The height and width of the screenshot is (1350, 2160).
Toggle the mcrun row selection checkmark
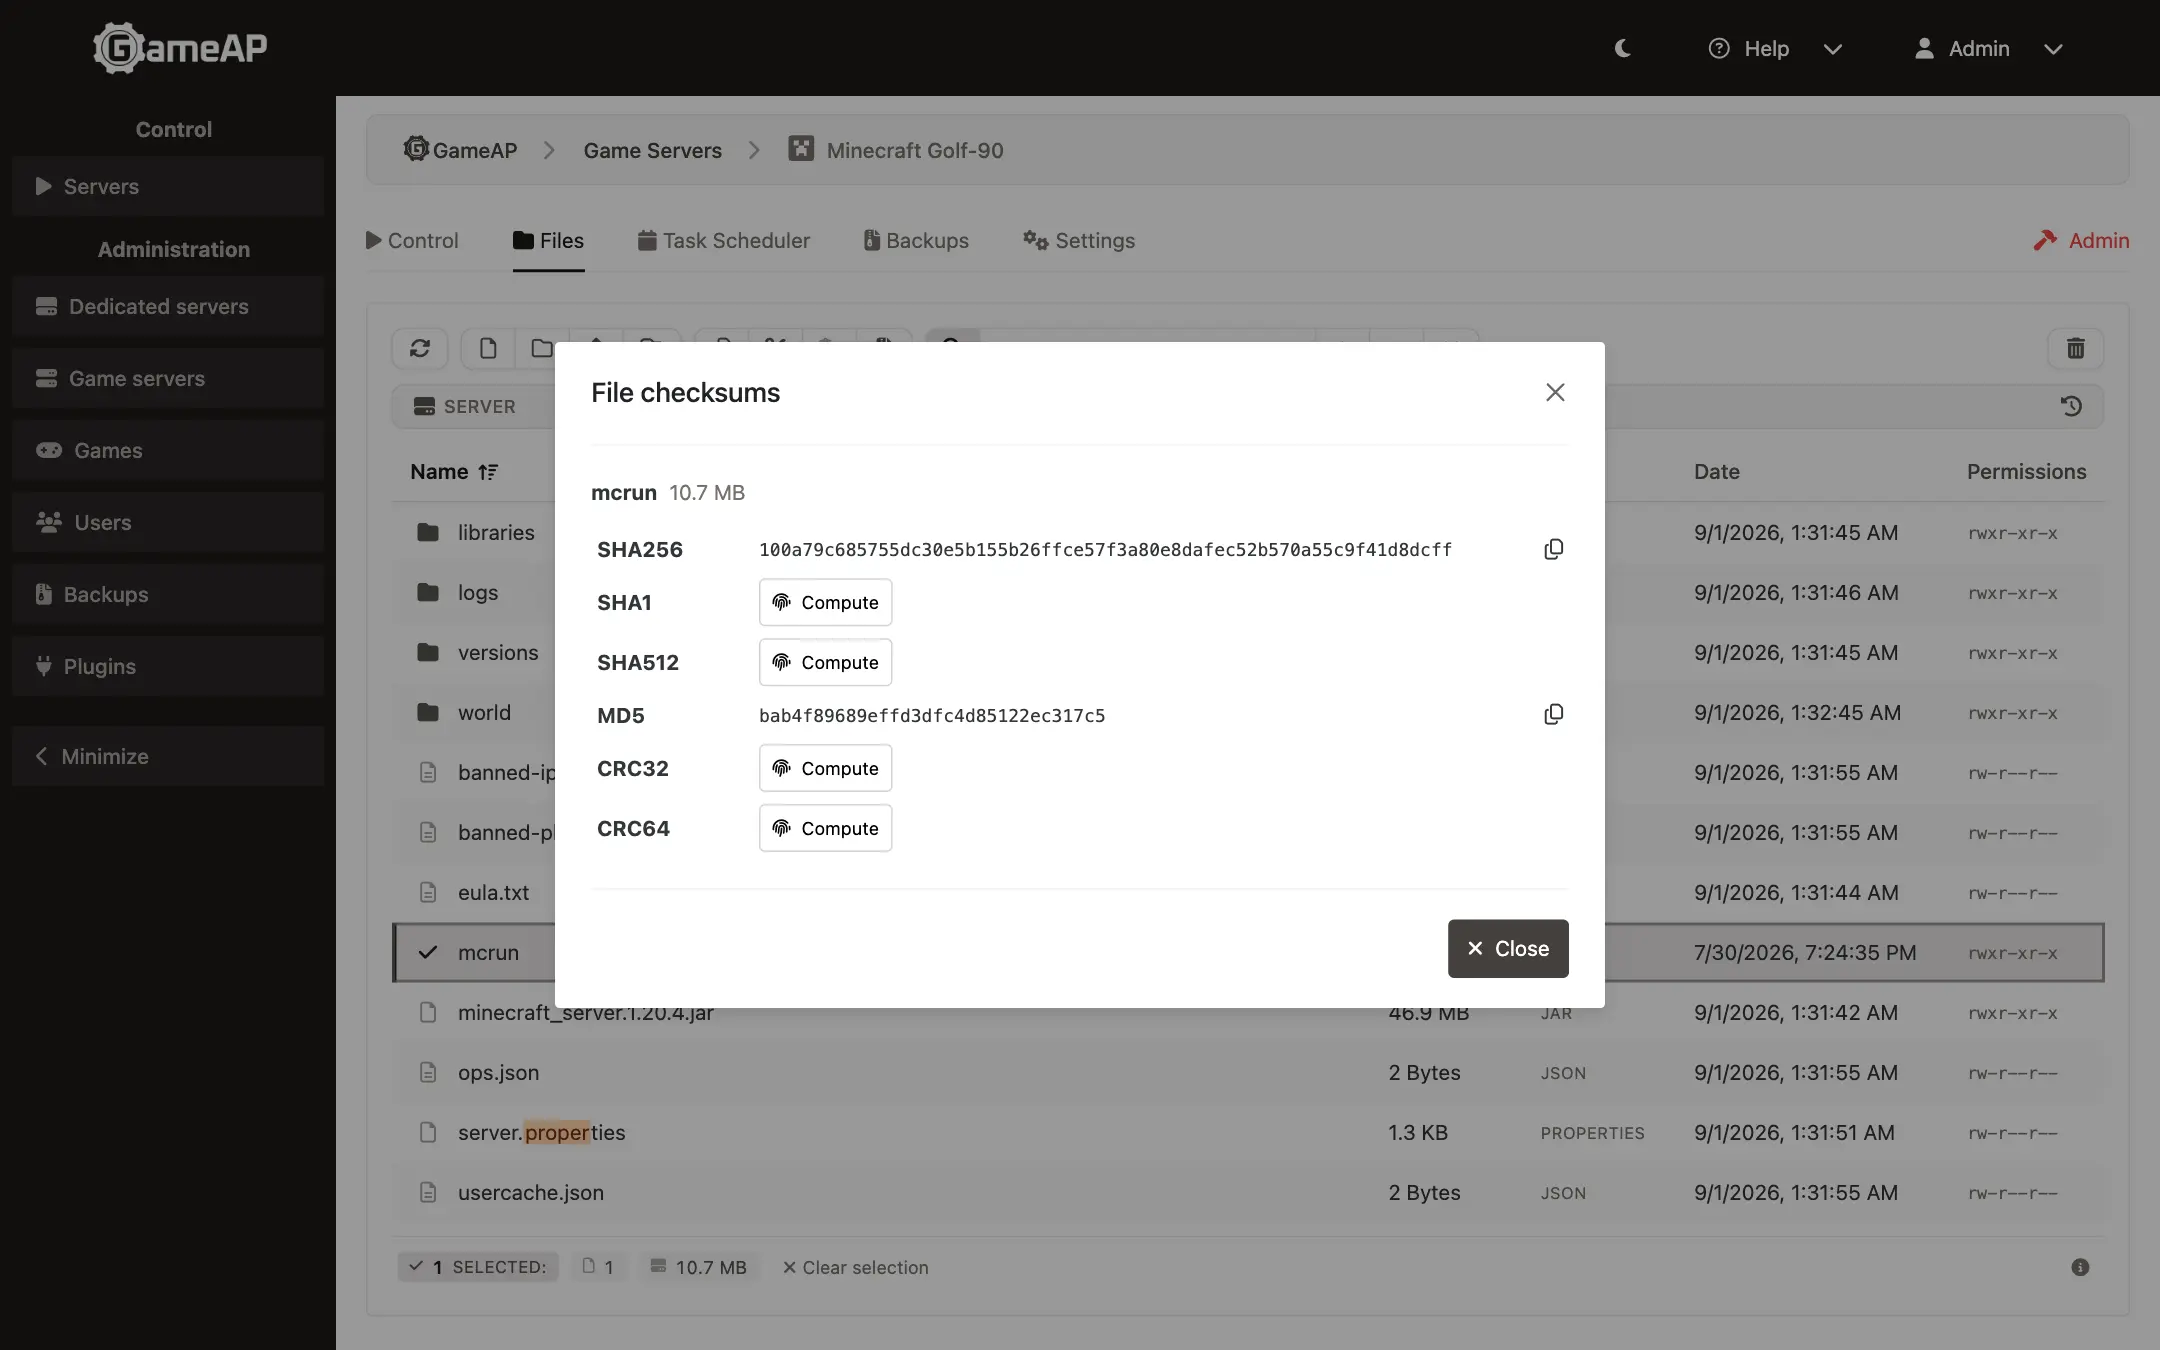pos(428,952)
